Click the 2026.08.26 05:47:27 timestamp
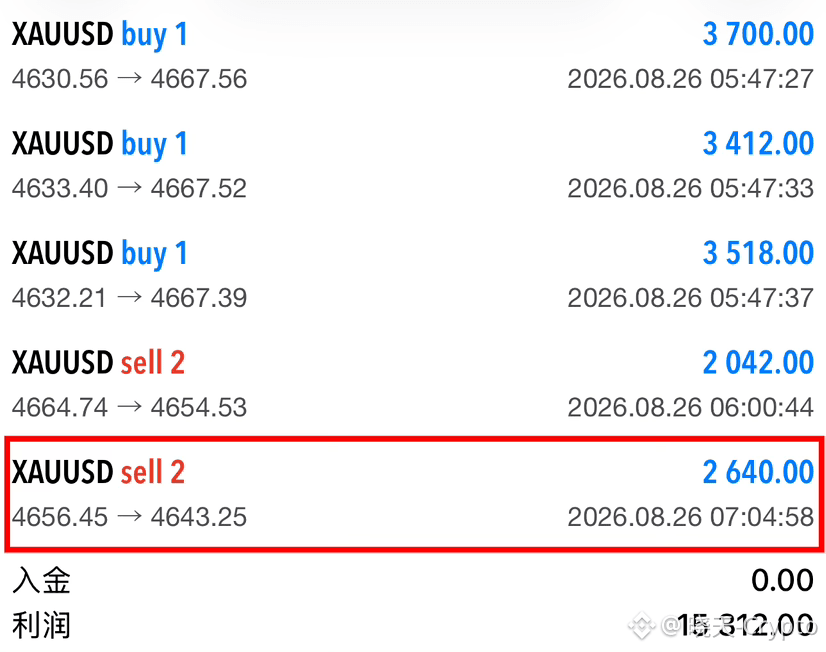Screen dimensions: 826x652 (691, 79)
